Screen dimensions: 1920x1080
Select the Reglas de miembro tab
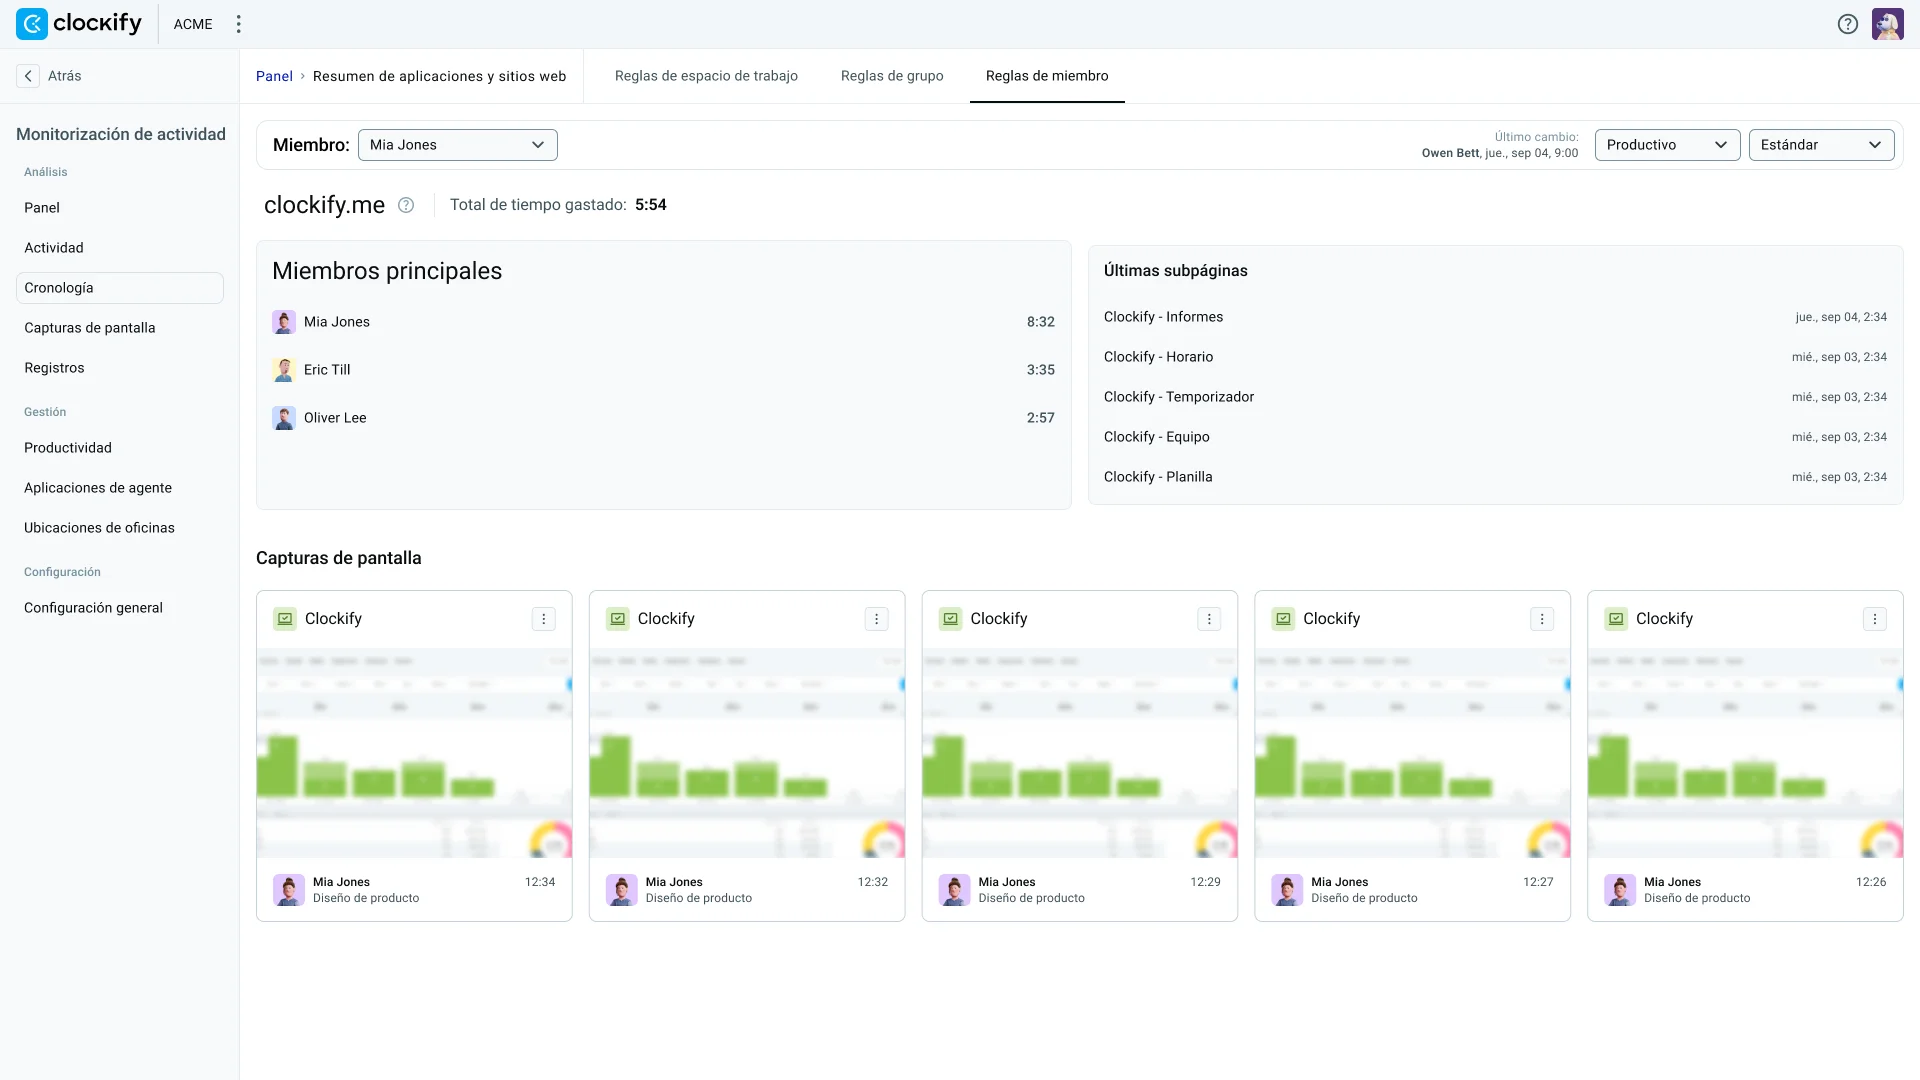pos(1047,76)
